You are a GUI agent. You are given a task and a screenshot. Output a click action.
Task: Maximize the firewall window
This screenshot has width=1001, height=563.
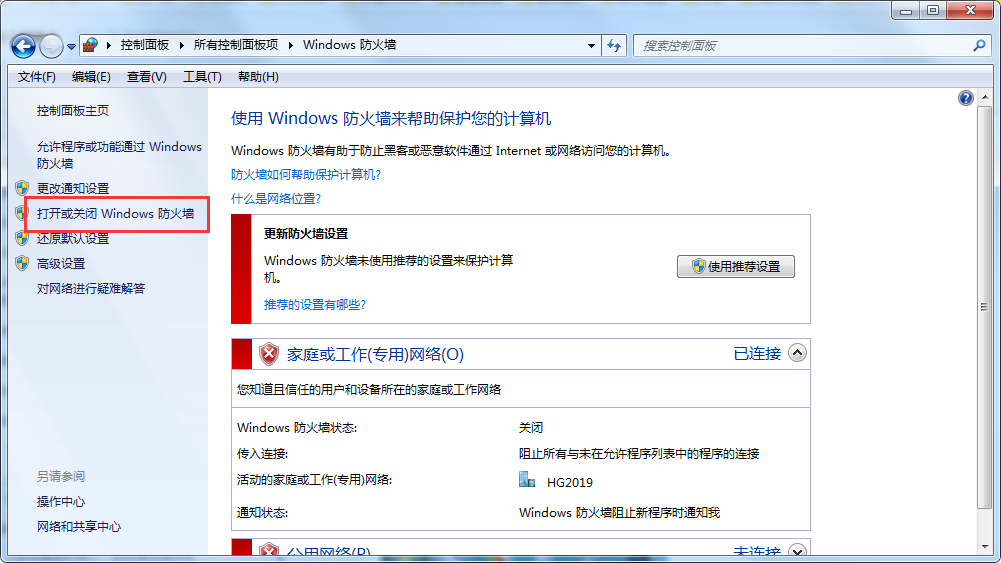[x=933, y=10]
